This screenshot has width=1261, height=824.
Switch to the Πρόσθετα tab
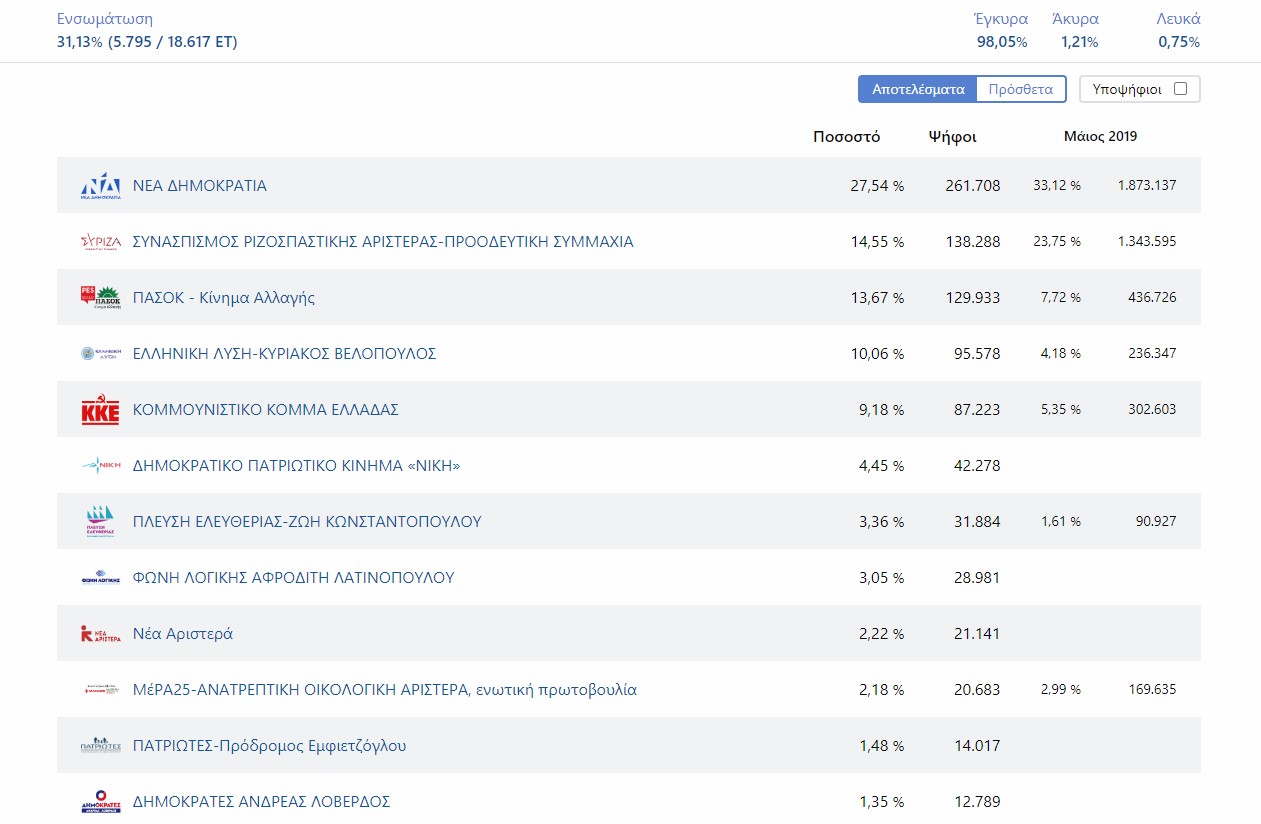[x=1020, y=89]
